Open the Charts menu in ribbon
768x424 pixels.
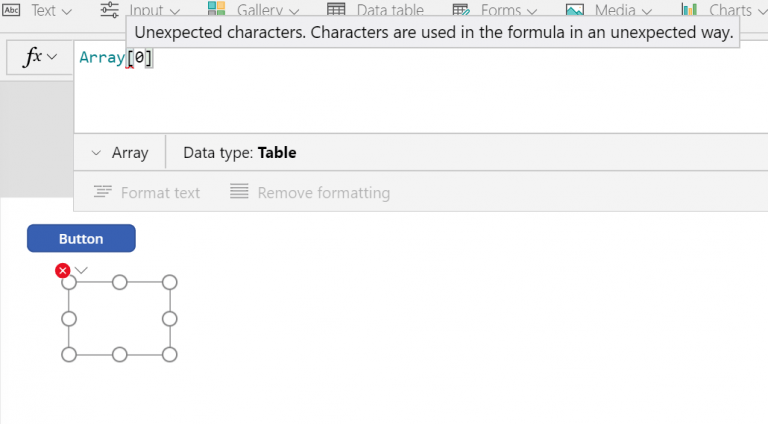pos(730,10)
